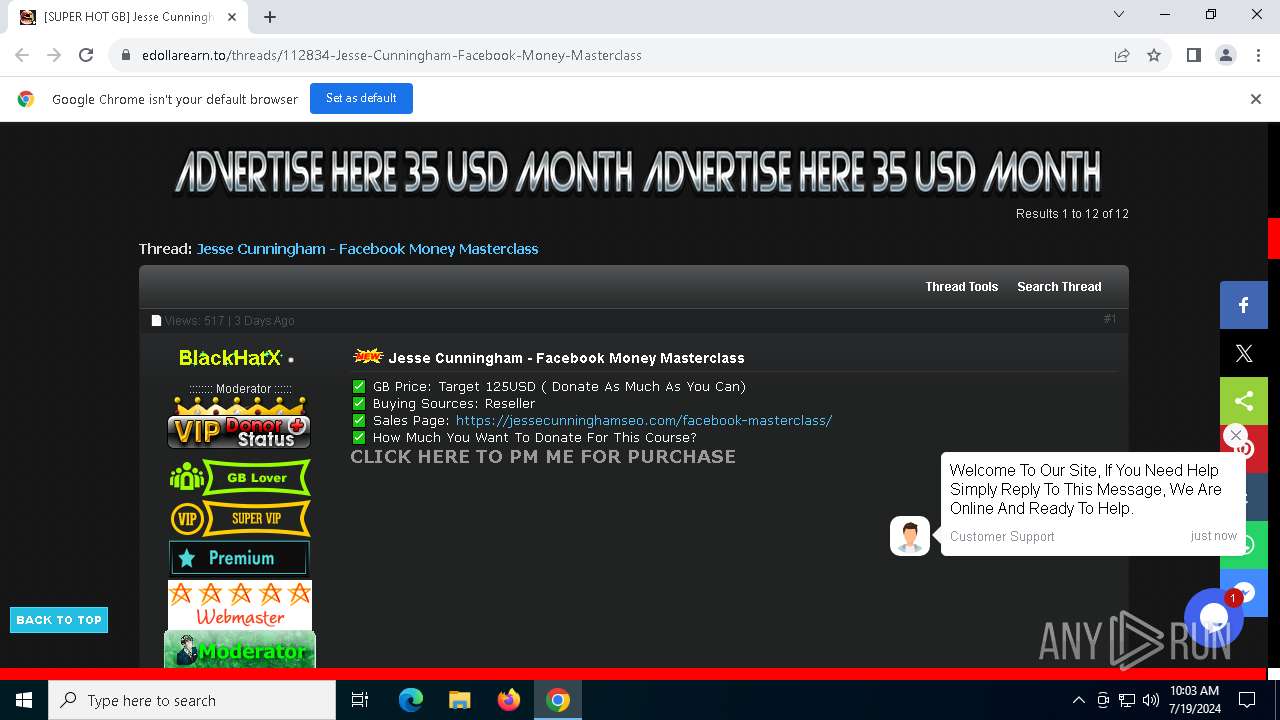Screen dimensions: 1280x720
Task: Click Here To PM Me For Purchase
Action: (x=543, y=456)
